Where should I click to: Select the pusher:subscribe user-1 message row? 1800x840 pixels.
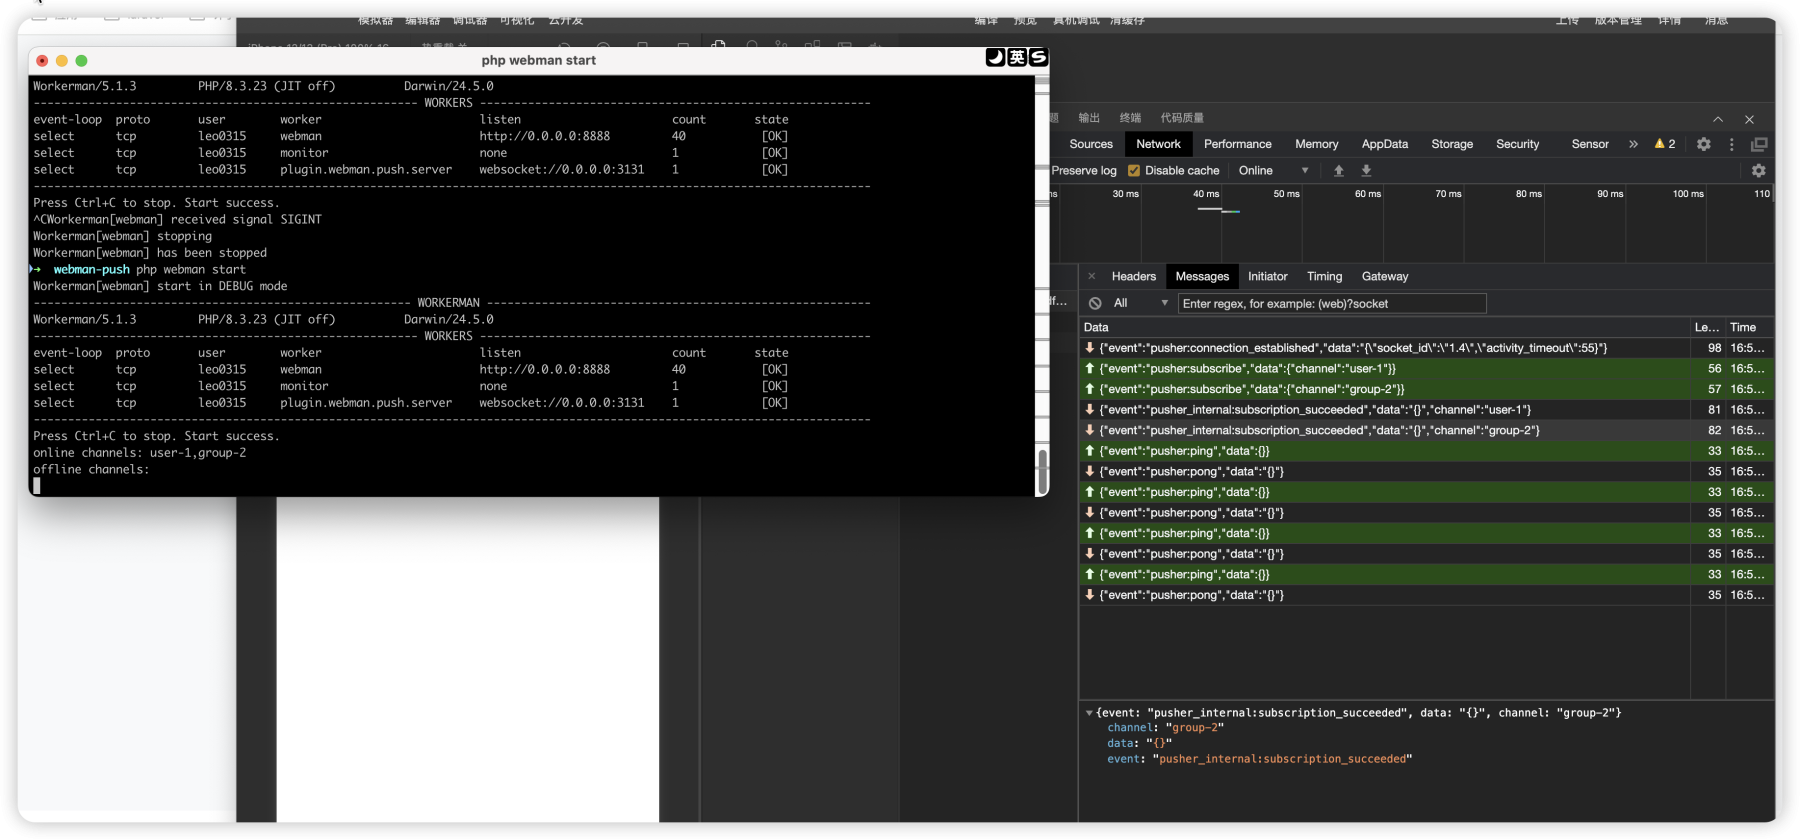(x=1427, y=369)
